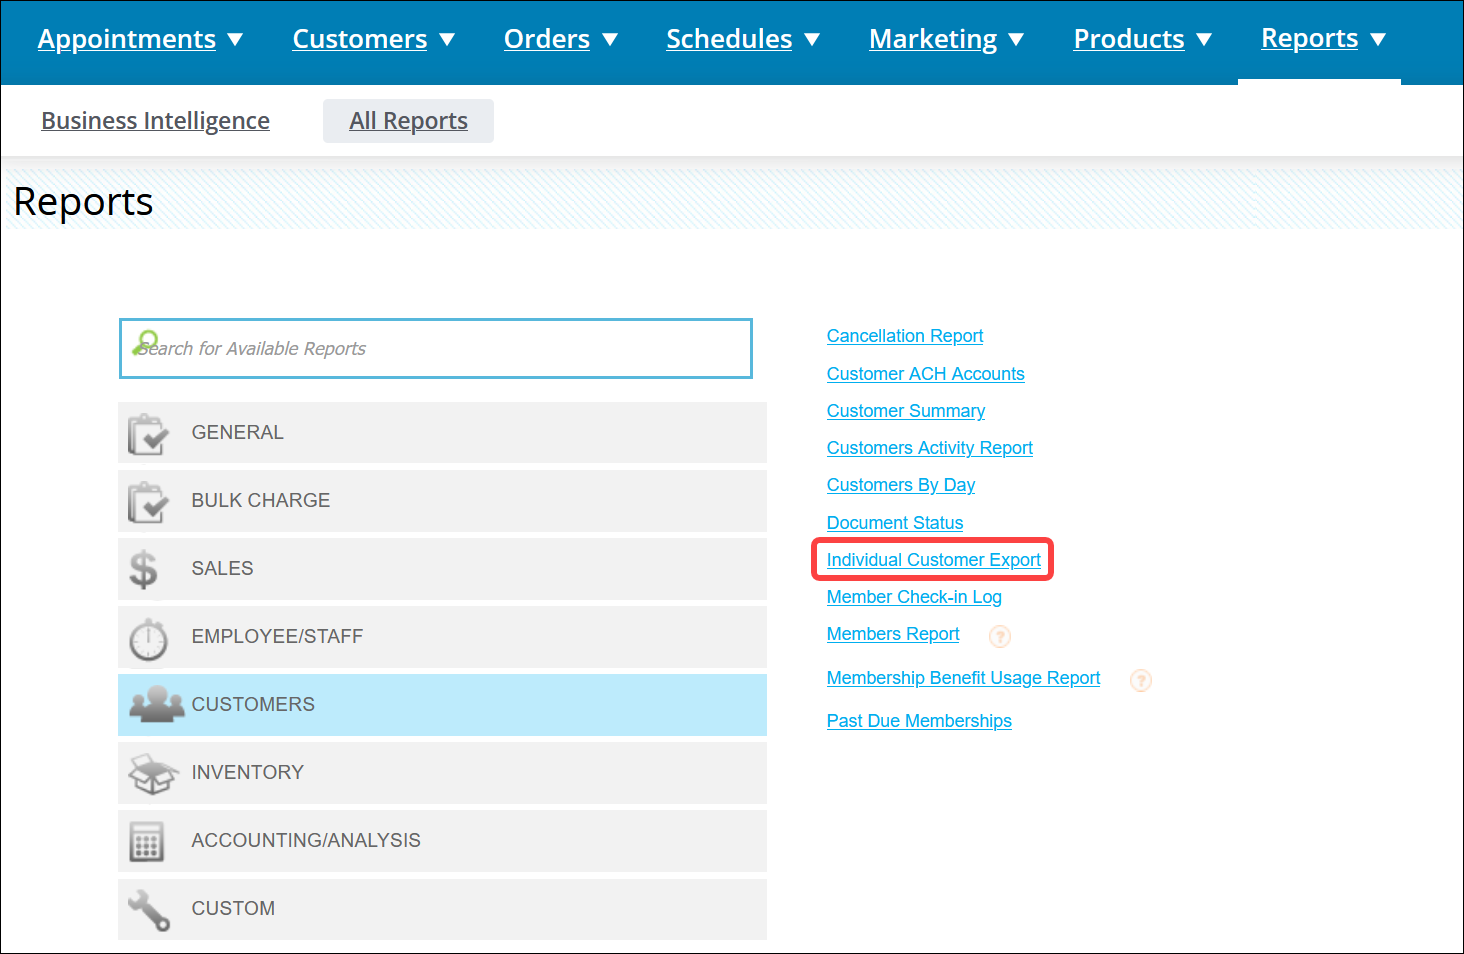Expand the Schedules dropdown arrow
The width and height of the screenshot is (1464, 954).
click(812, 40)
